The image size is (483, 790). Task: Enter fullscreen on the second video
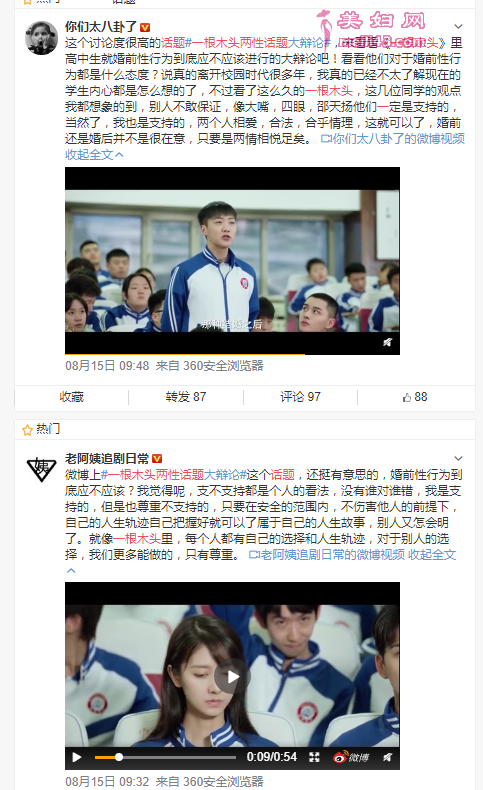[x=314, y=757]
